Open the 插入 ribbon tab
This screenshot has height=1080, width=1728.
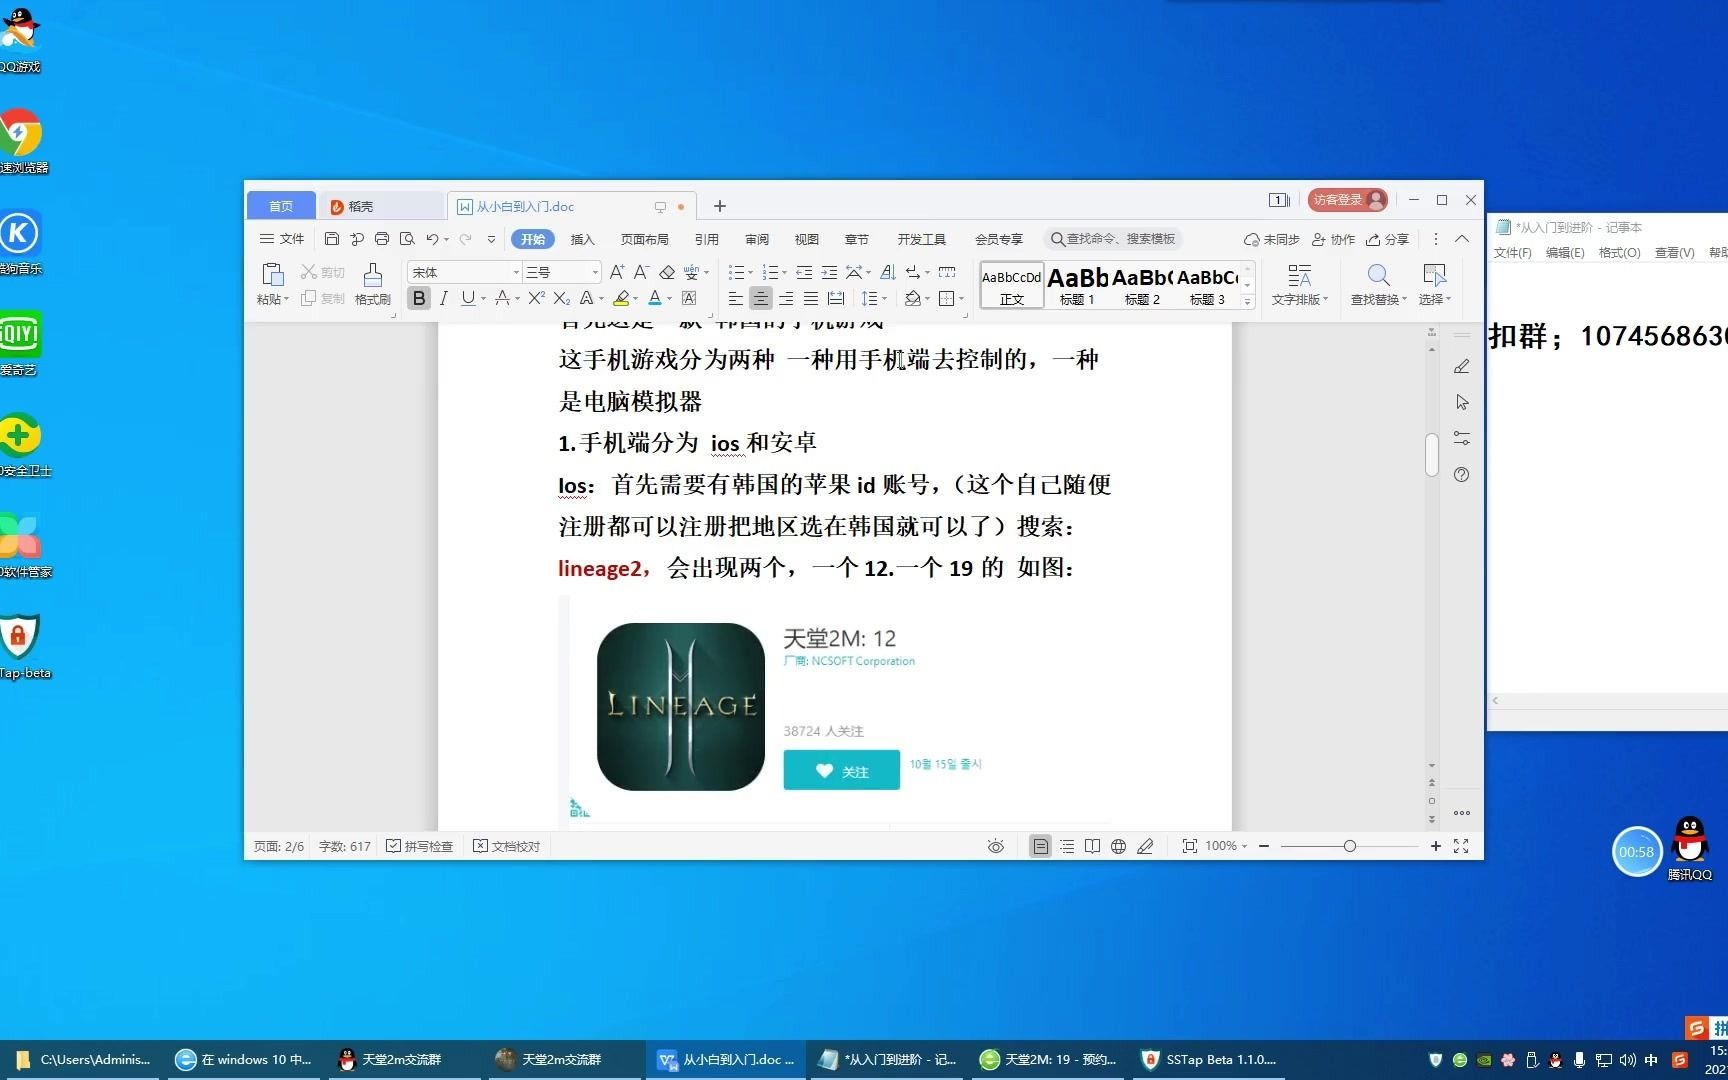[x=582, y=239]
